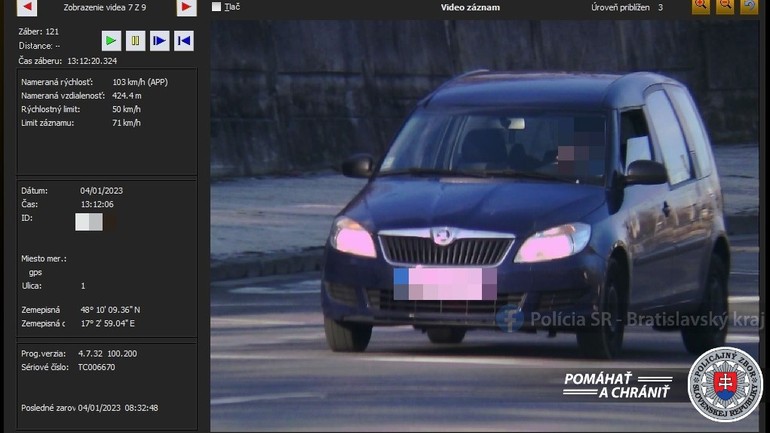The width and height of the screenshot is (770, 433).
Task: Pause the video playback
Action: (135, 41)
